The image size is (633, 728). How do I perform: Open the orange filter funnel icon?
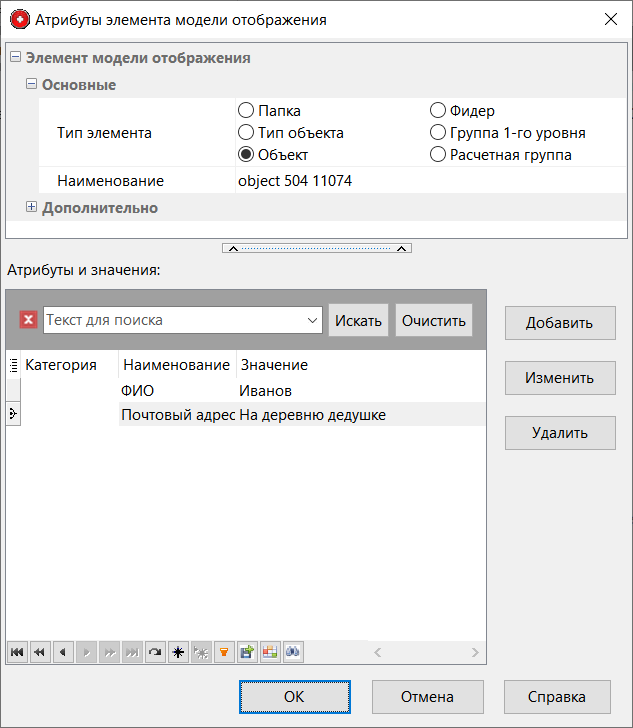(x=224, y=652)
